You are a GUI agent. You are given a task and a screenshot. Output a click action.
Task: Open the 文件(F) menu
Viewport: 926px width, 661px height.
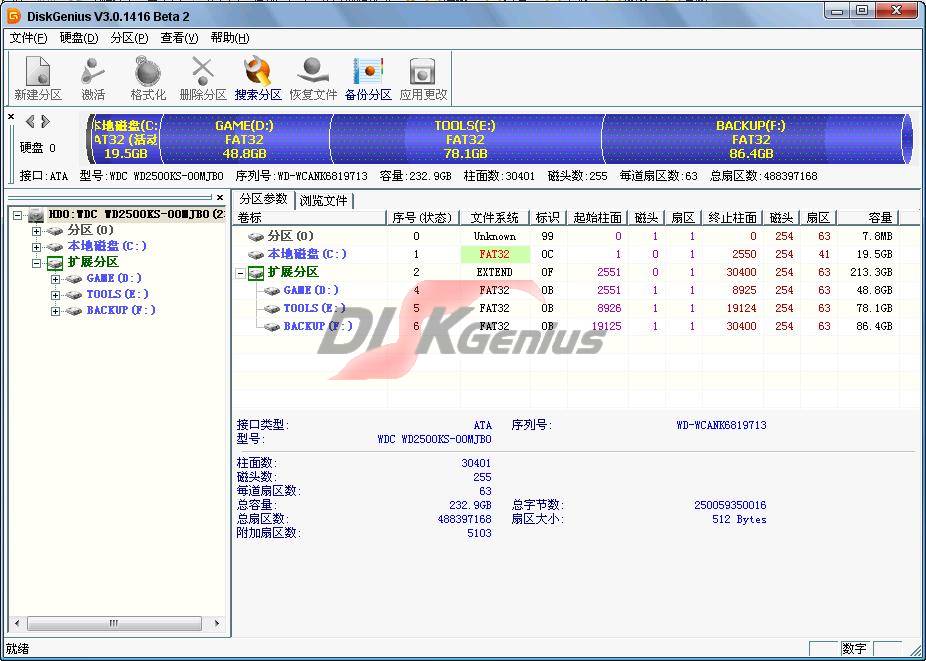tap(28, 38)
